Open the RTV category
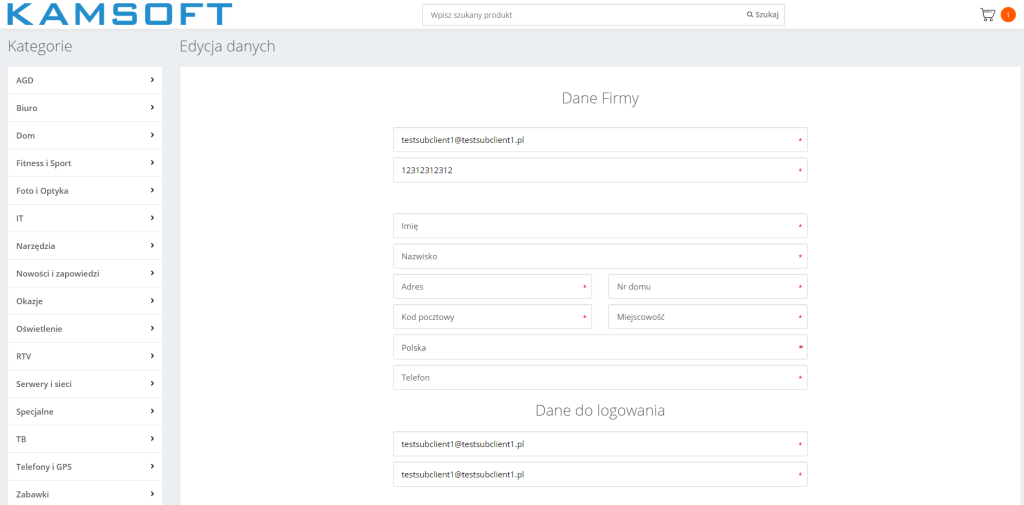1024x505 pixels. (x=24, y=356)
